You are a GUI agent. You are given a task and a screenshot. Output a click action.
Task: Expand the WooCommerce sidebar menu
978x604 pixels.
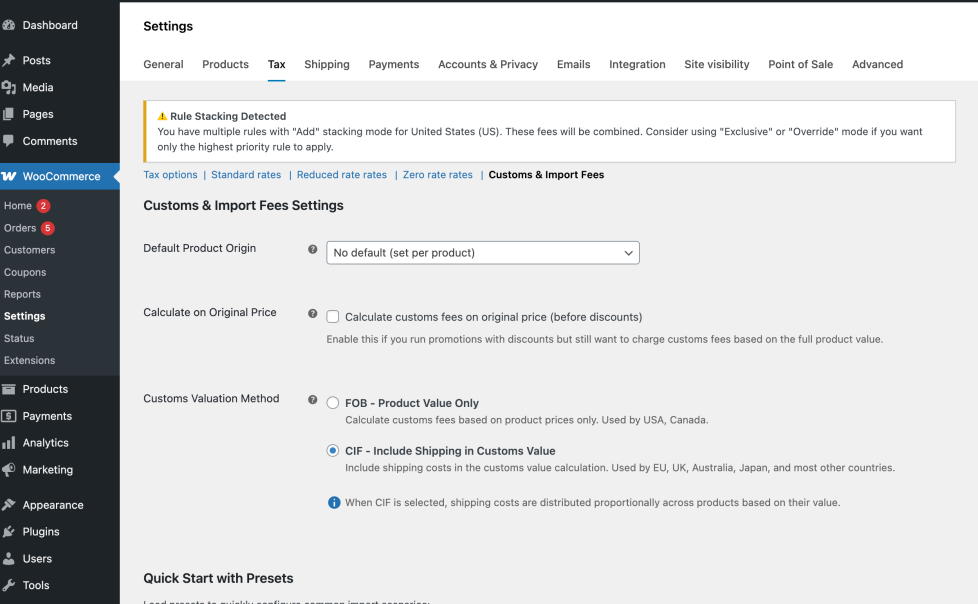(61, 176)
